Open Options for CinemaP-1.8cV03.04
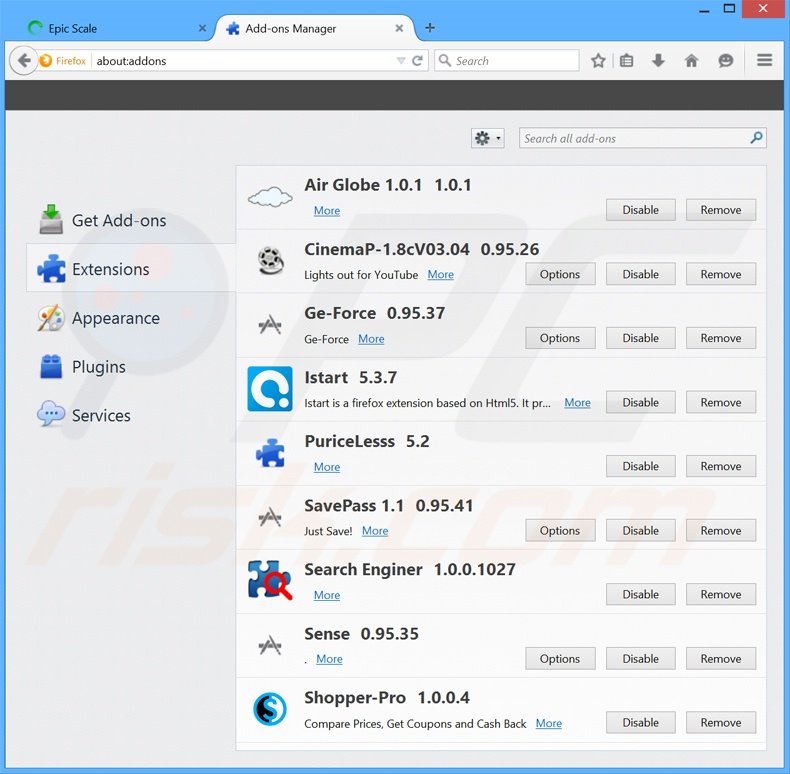The width and height of the screenshot is (790, 774). pos(560,274)
